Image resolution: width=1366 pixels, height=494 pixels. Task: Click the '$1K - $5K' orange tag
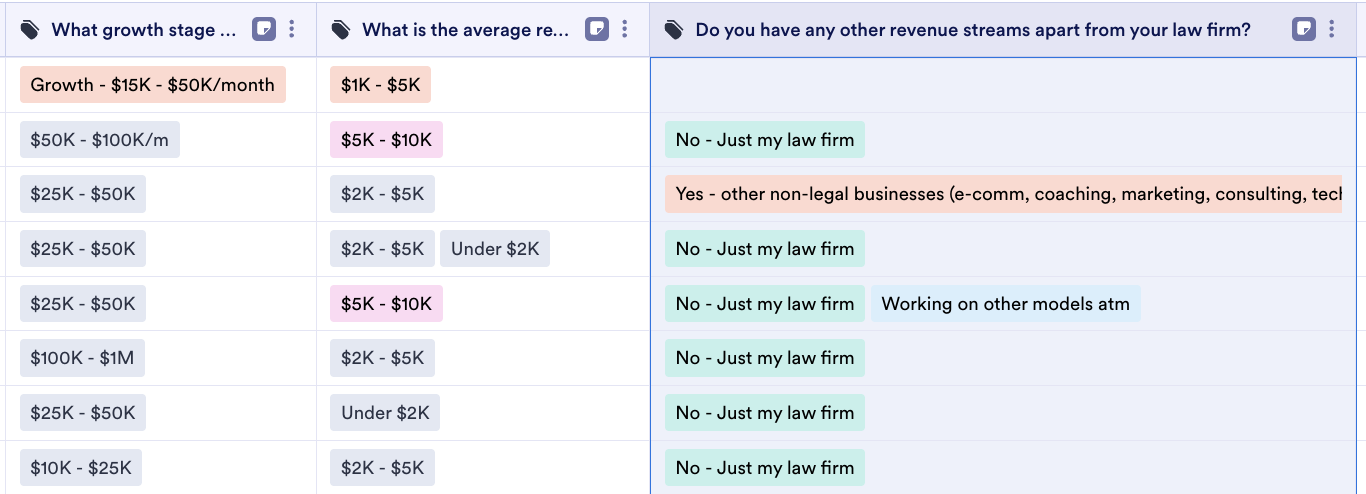click(380, 85)
